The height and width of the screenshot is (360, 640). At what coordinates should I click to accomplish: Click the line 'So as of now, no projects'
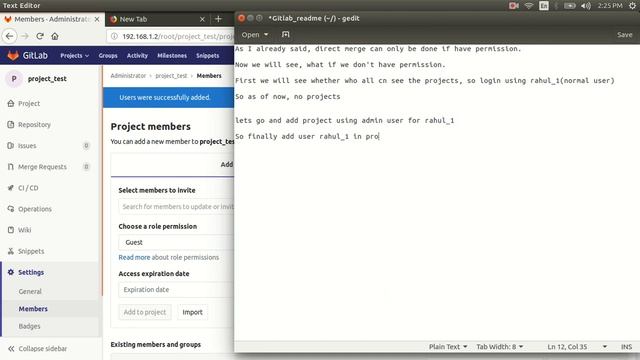pyautogui.click(x=288, y=97)
